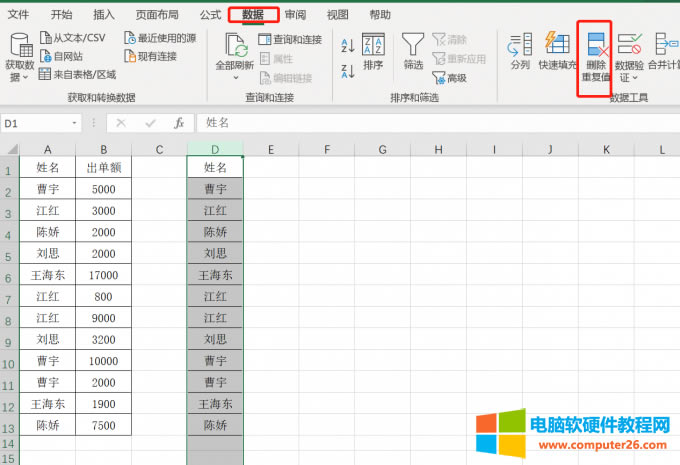Import data From Text/CSV (从文本/CSV)
This screenshot has height=465, width=680.
pos(72,38)
